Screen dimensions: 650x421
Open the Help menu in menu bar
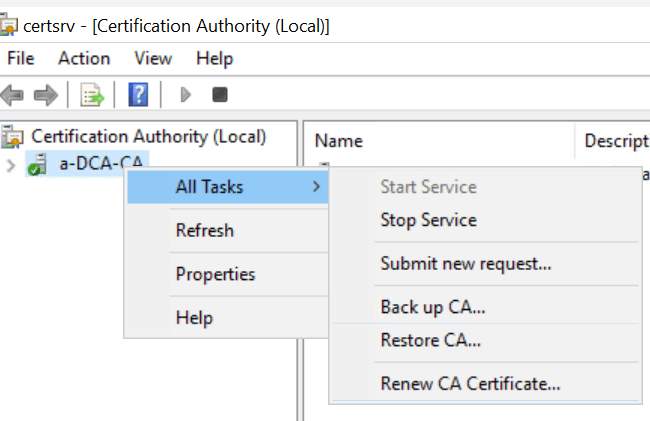215,58
